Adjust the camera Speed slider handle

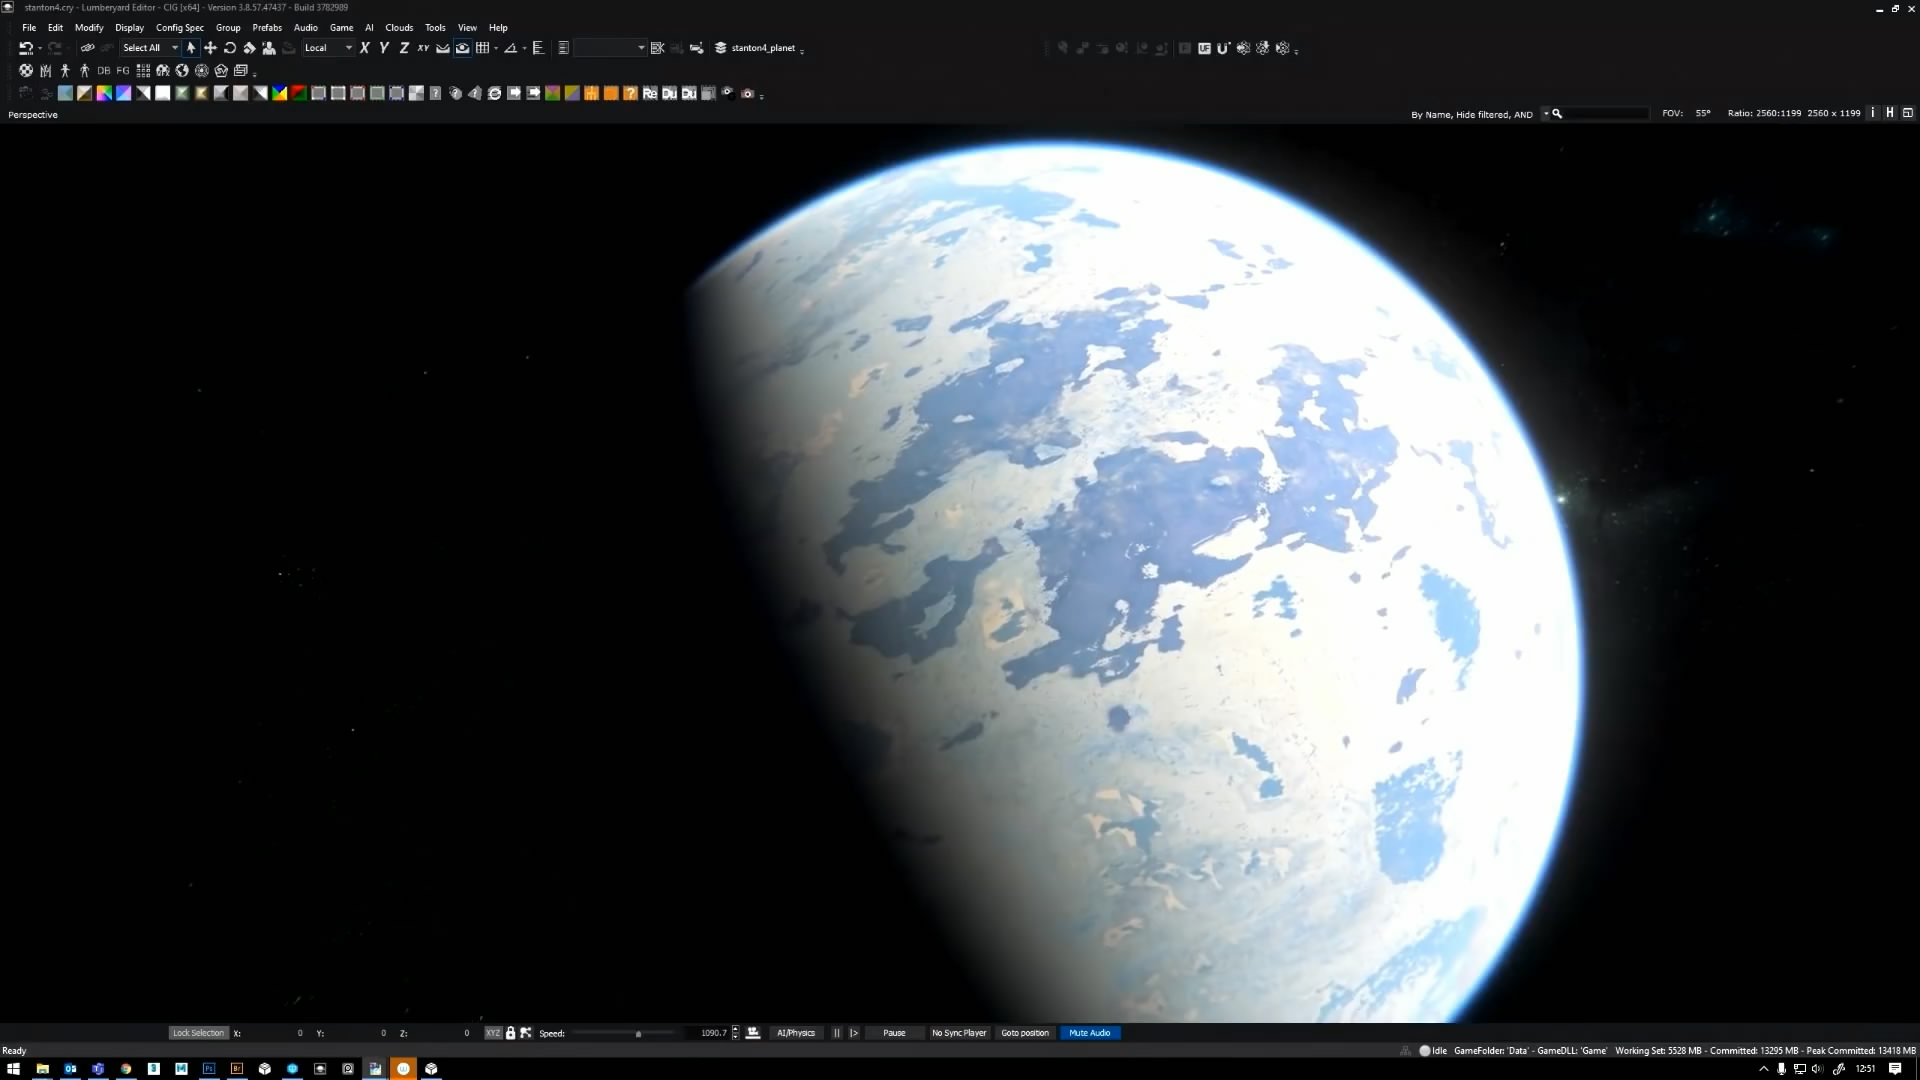[638, 1034]
